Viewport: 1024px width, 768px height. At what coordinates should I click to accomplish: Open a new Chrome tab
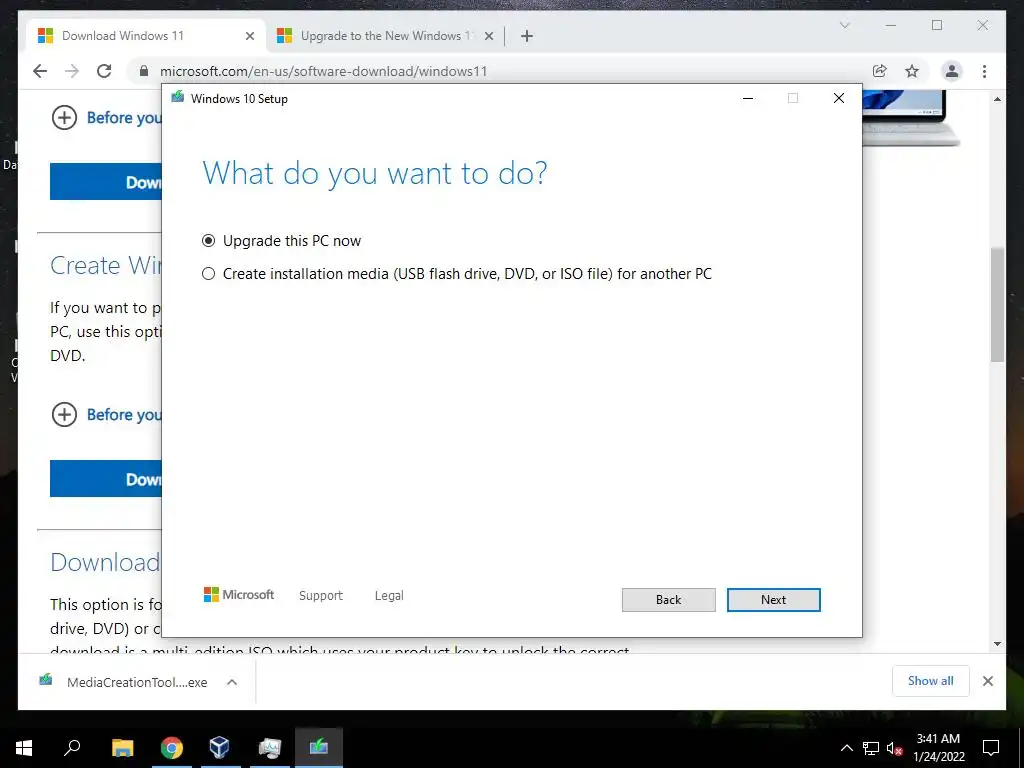pyautogui.click(x=527, y=36)
